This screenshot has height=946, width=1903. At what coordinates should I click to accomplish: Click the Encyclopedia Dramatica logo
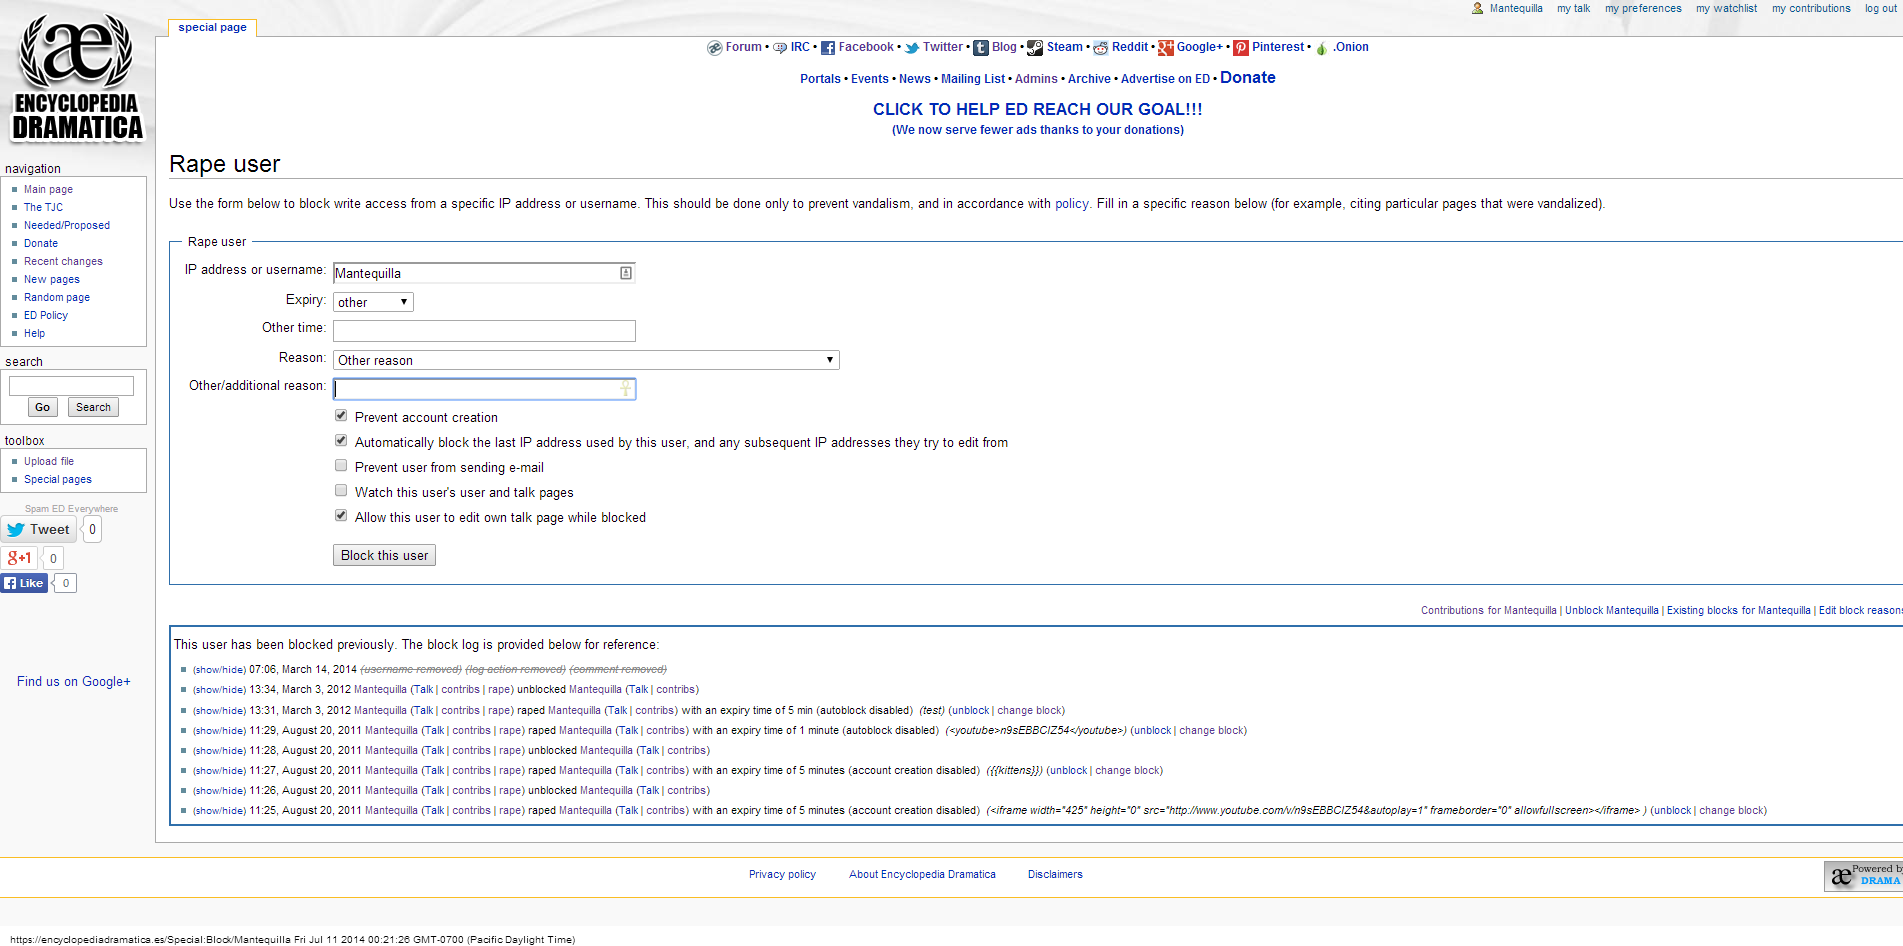tap(77, 78)
